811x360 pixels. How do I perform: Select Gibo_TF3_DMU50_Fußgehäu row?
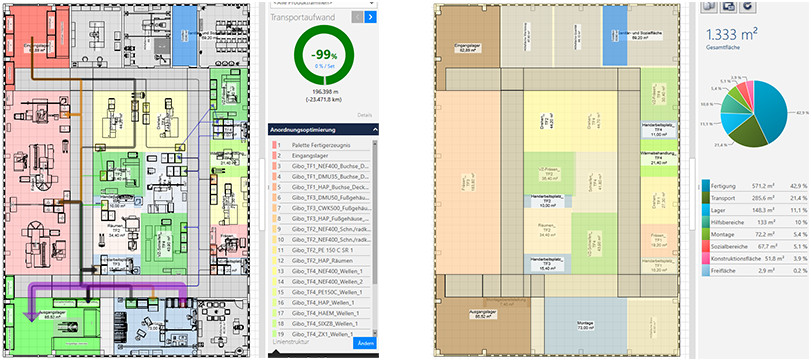click(321, 198)
